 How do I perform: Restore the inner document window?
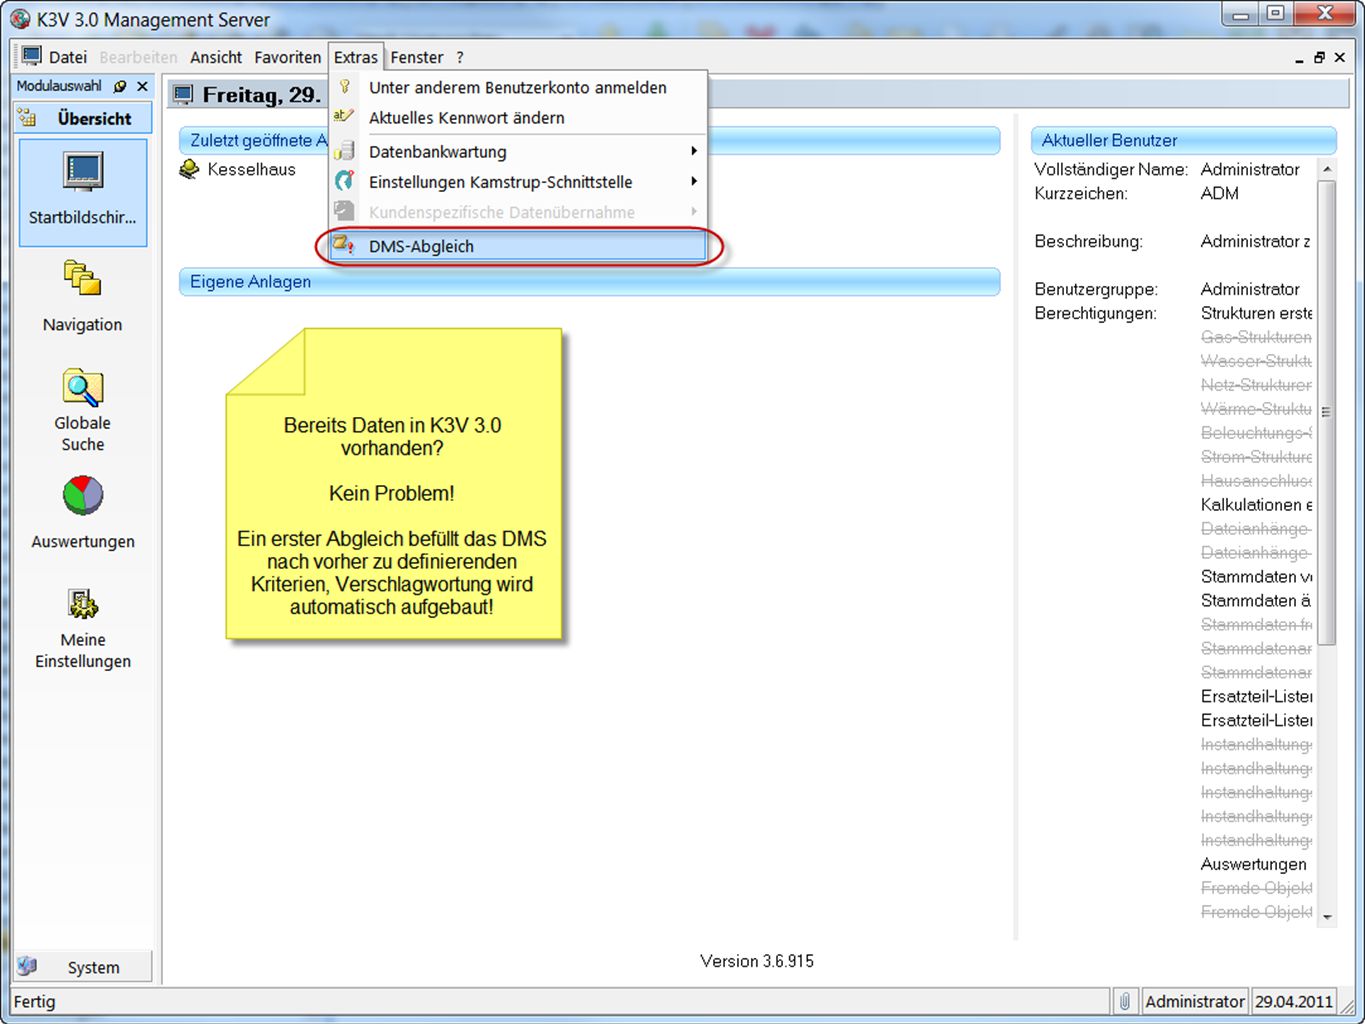(1319, 57)
